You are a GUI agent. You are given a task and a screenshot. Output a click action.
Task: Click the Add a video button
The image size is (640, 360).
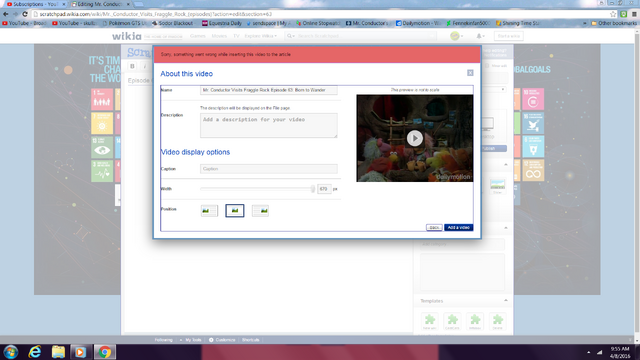pos(459,227)
